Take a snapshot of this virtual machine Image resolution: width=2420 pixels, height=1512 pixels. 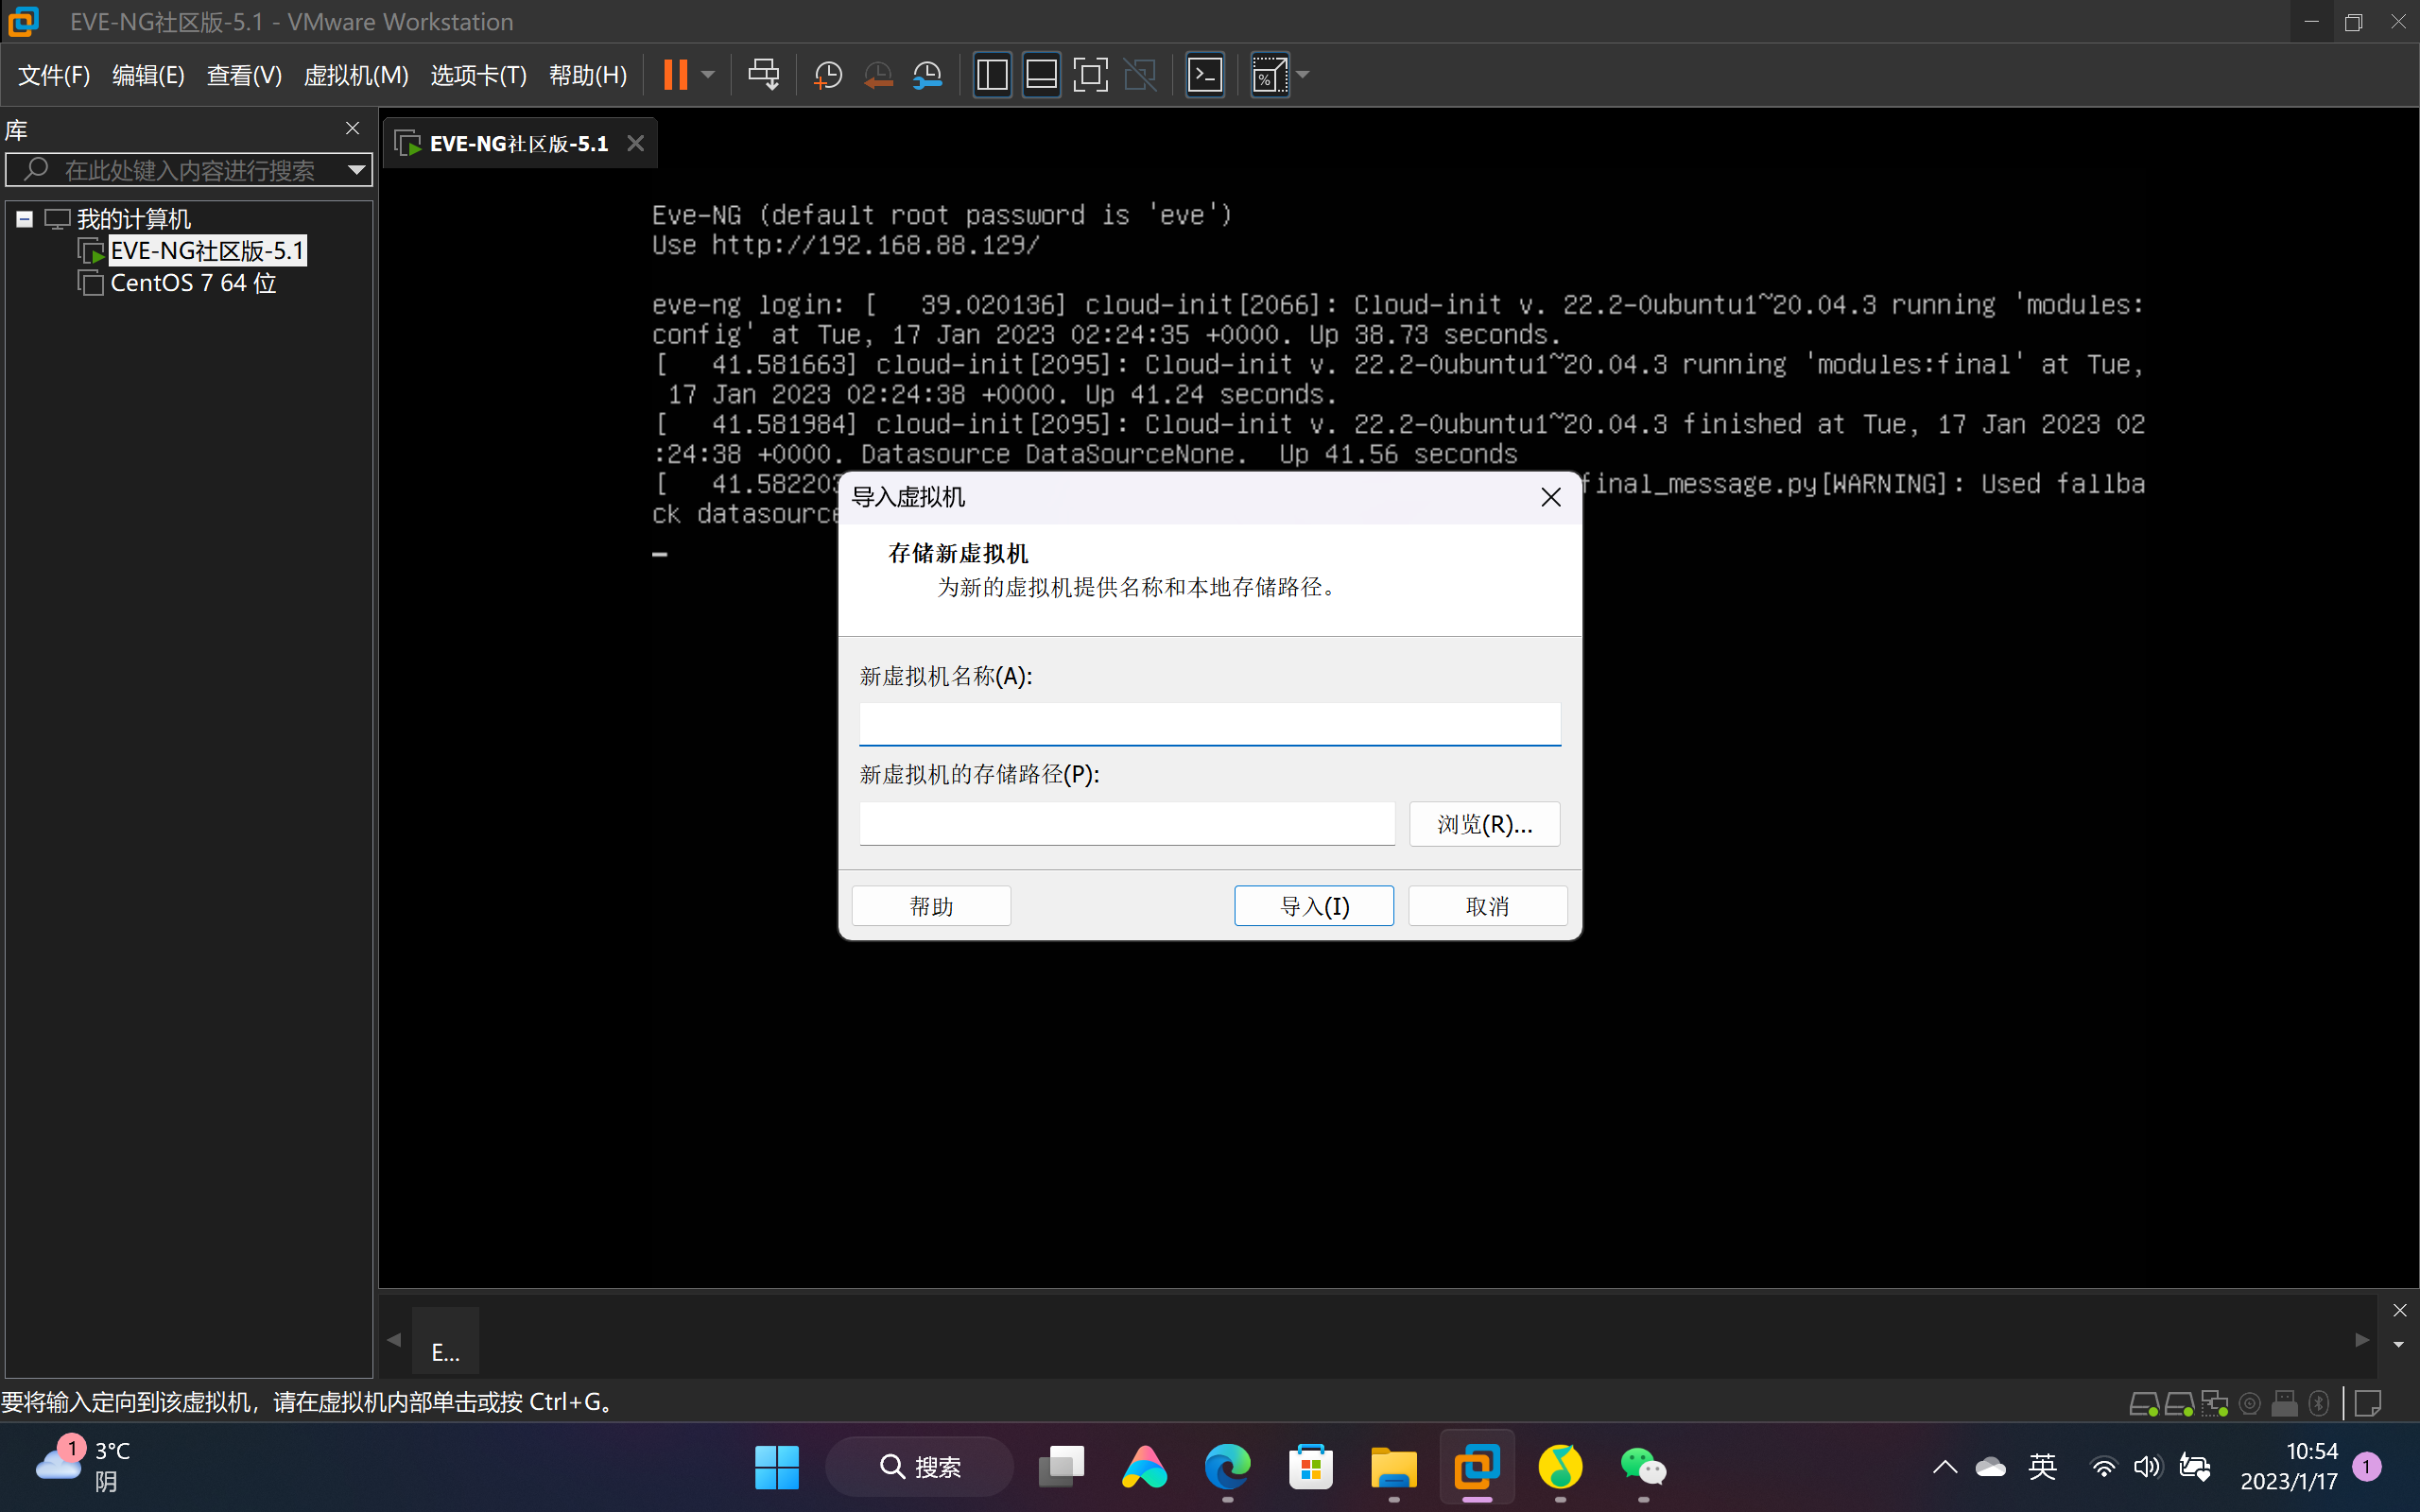828,75
